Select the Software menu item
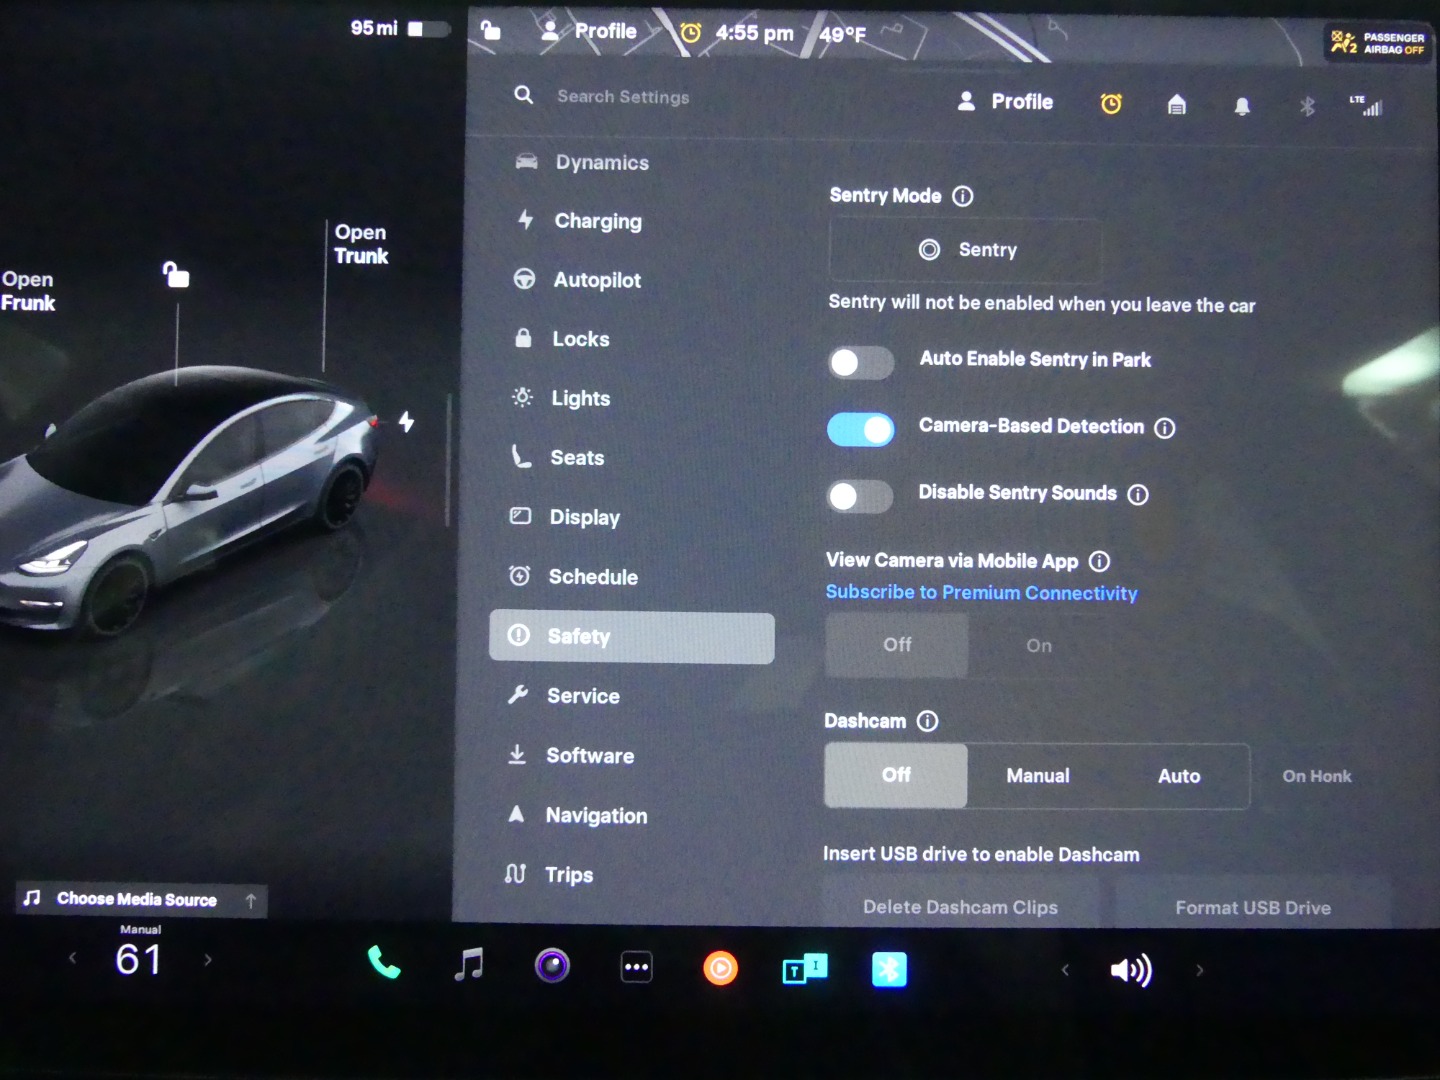The height and width of the screenshot is (1080, 1440). [x=589, y=756]
